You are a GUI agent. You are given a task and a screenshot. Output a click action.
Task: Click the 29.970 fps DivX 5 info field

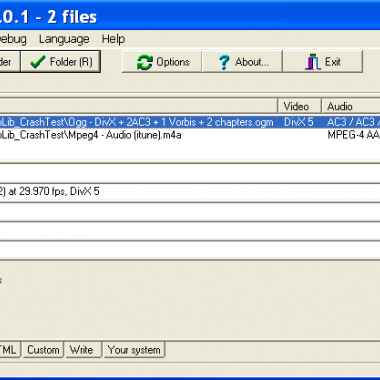pyautogui.click(x=190, y=192)
